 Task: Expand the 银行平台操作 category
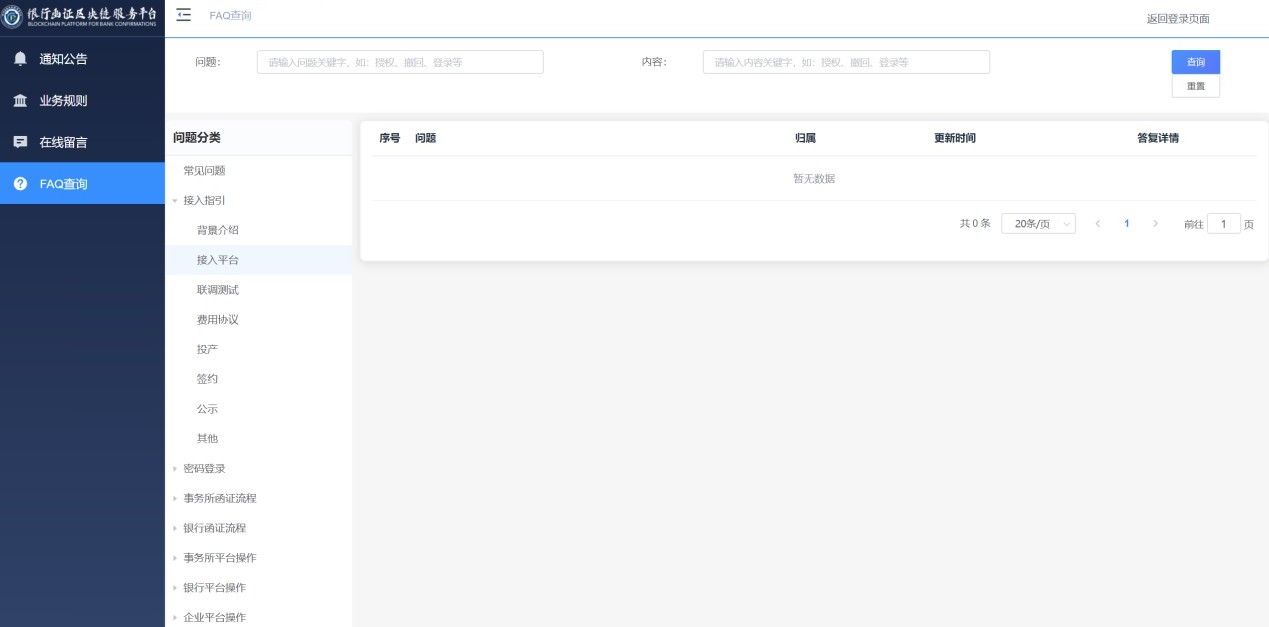[x=175, y=588]
